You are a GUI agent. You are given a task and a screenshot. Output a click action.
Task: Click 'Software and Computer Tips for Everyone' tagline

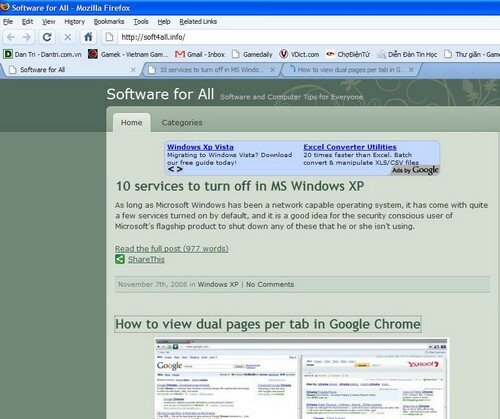tap(291, 97)
